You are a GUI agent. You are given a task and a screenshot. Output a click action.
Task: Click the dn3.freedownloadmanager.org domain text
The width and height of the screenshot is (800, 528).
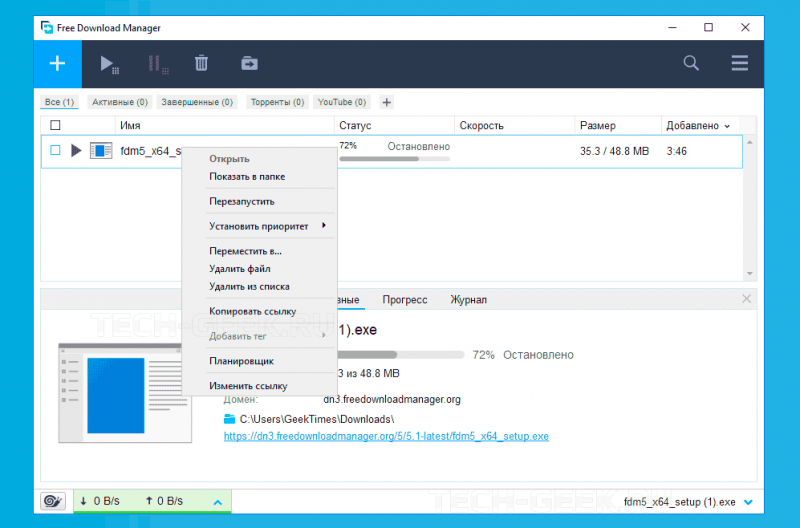392,399
